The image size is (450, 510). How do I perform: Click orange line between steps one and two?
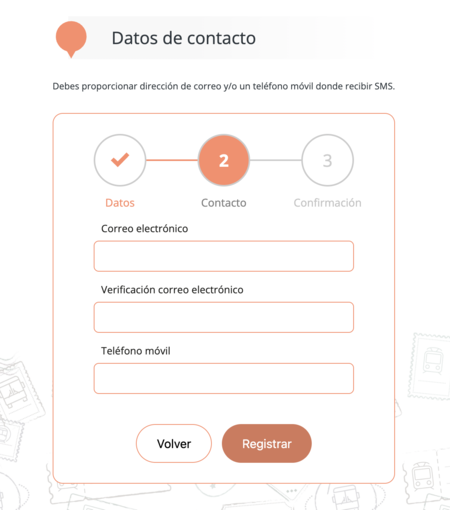172,160
